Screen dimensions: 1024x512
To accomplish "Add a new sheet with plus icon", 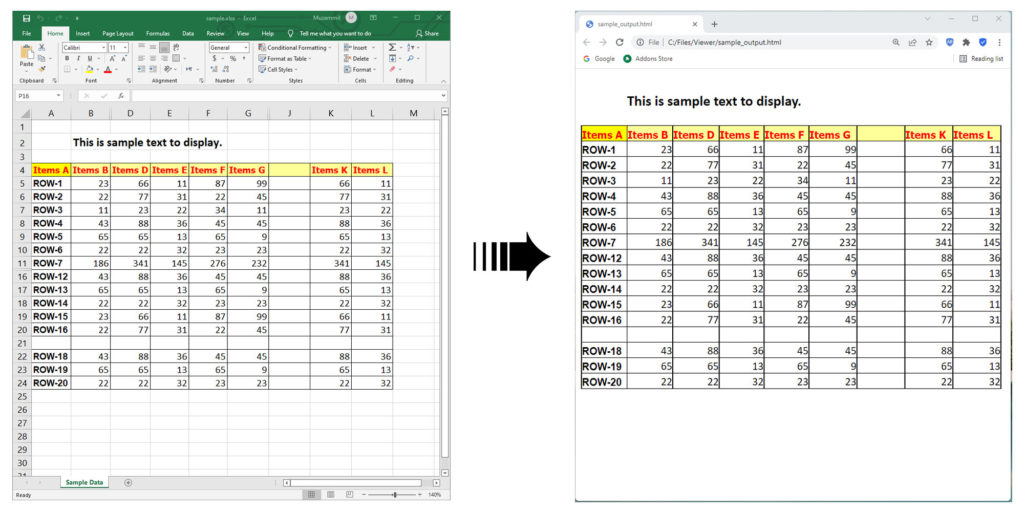I will pos(128,482).
